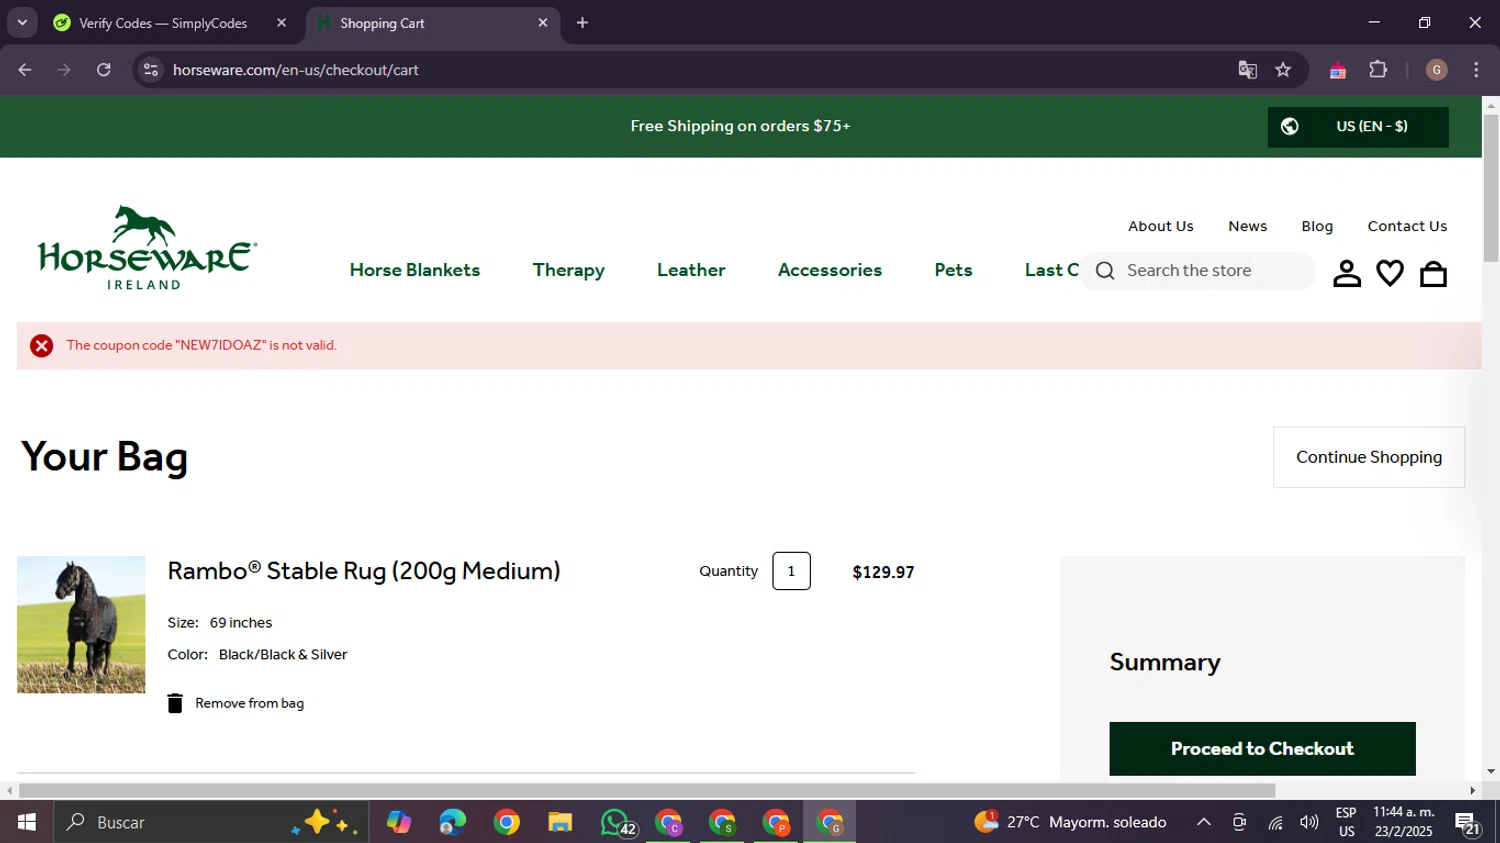The image size is (1500, 843).
Task: Click the Free Shipping on orders $75+ banner text
Action: 740,126
